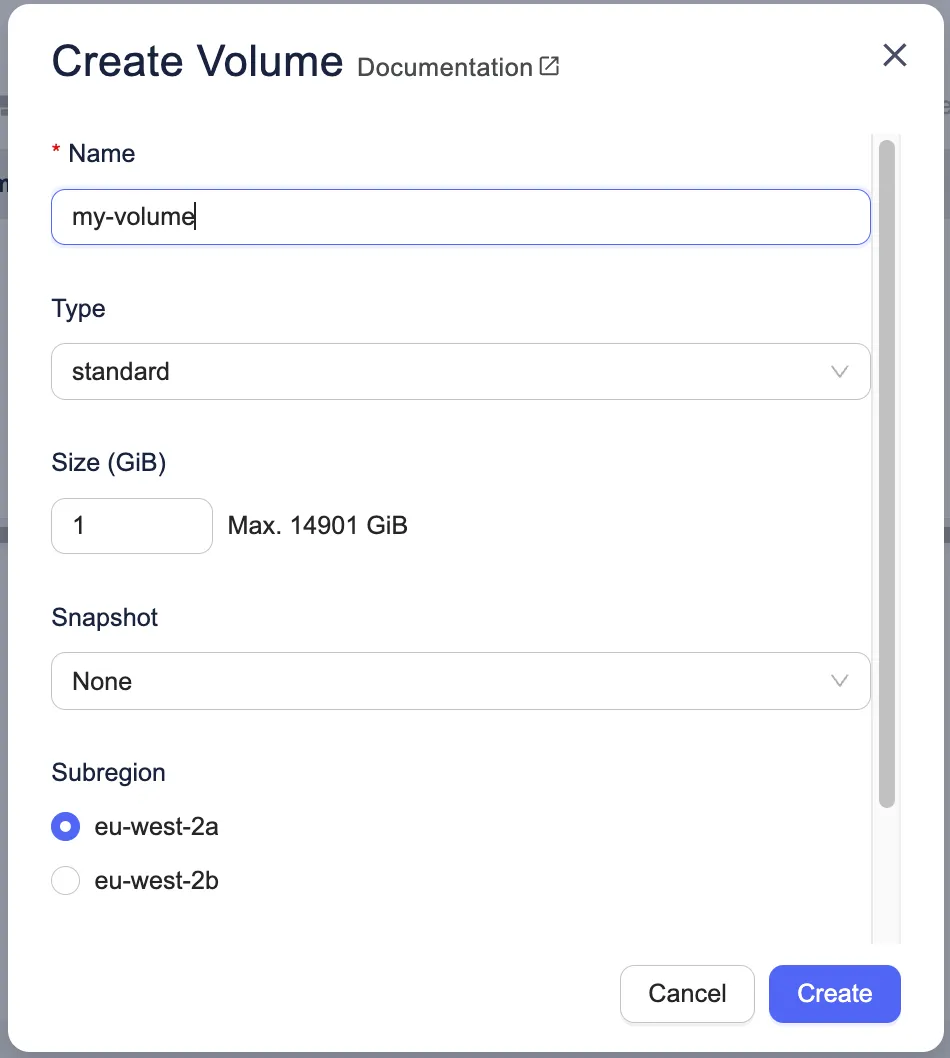Close the Create Volume dialog
950x1058 pixels.
point(894,56)
